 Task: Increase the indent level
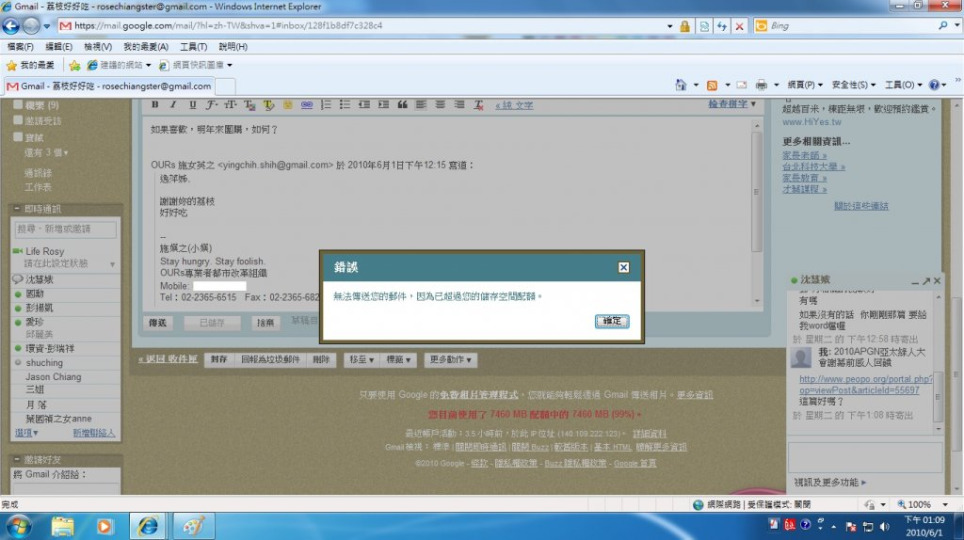[383, 105]
